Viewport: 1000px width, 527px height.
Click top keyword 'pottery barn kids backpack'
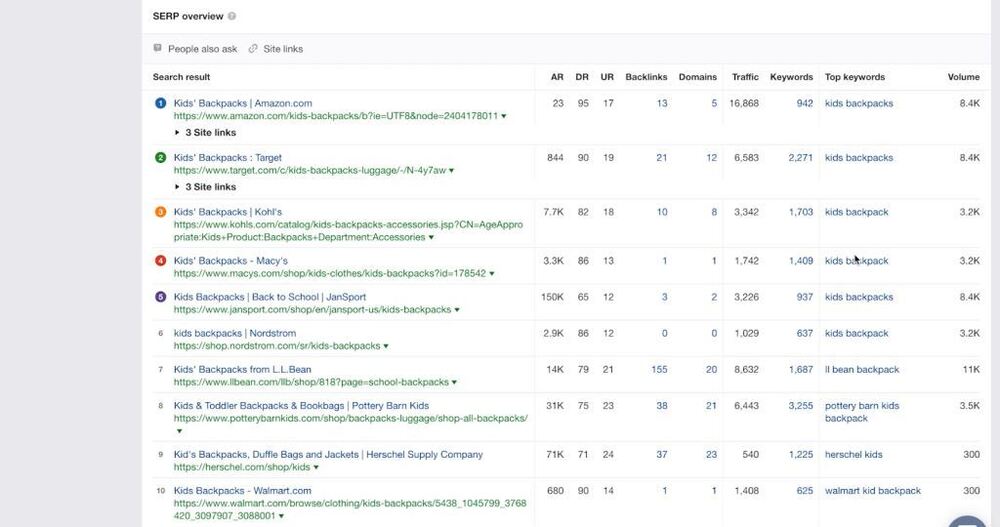click(862, 412)
